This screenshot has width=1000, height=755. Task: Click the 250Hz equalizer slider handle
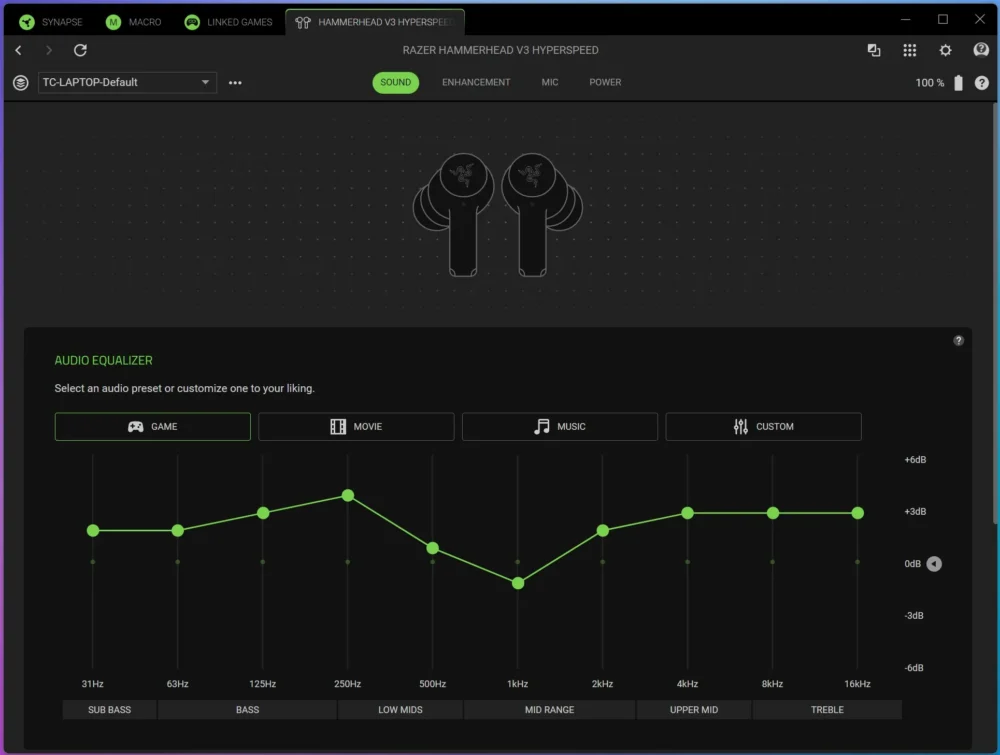(x=348, y=495)
